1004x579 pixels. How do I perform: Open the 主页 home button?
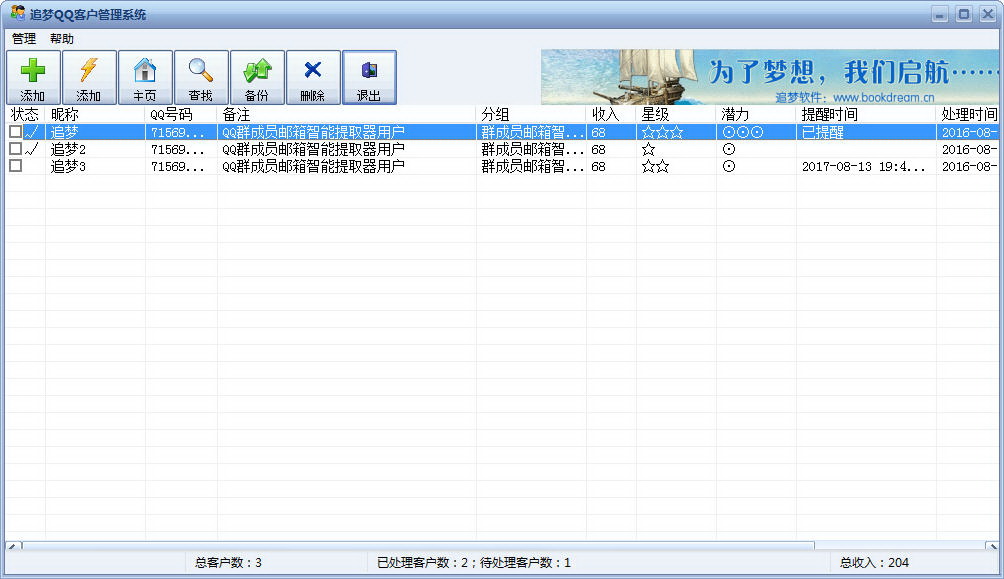tap(145, 77)
